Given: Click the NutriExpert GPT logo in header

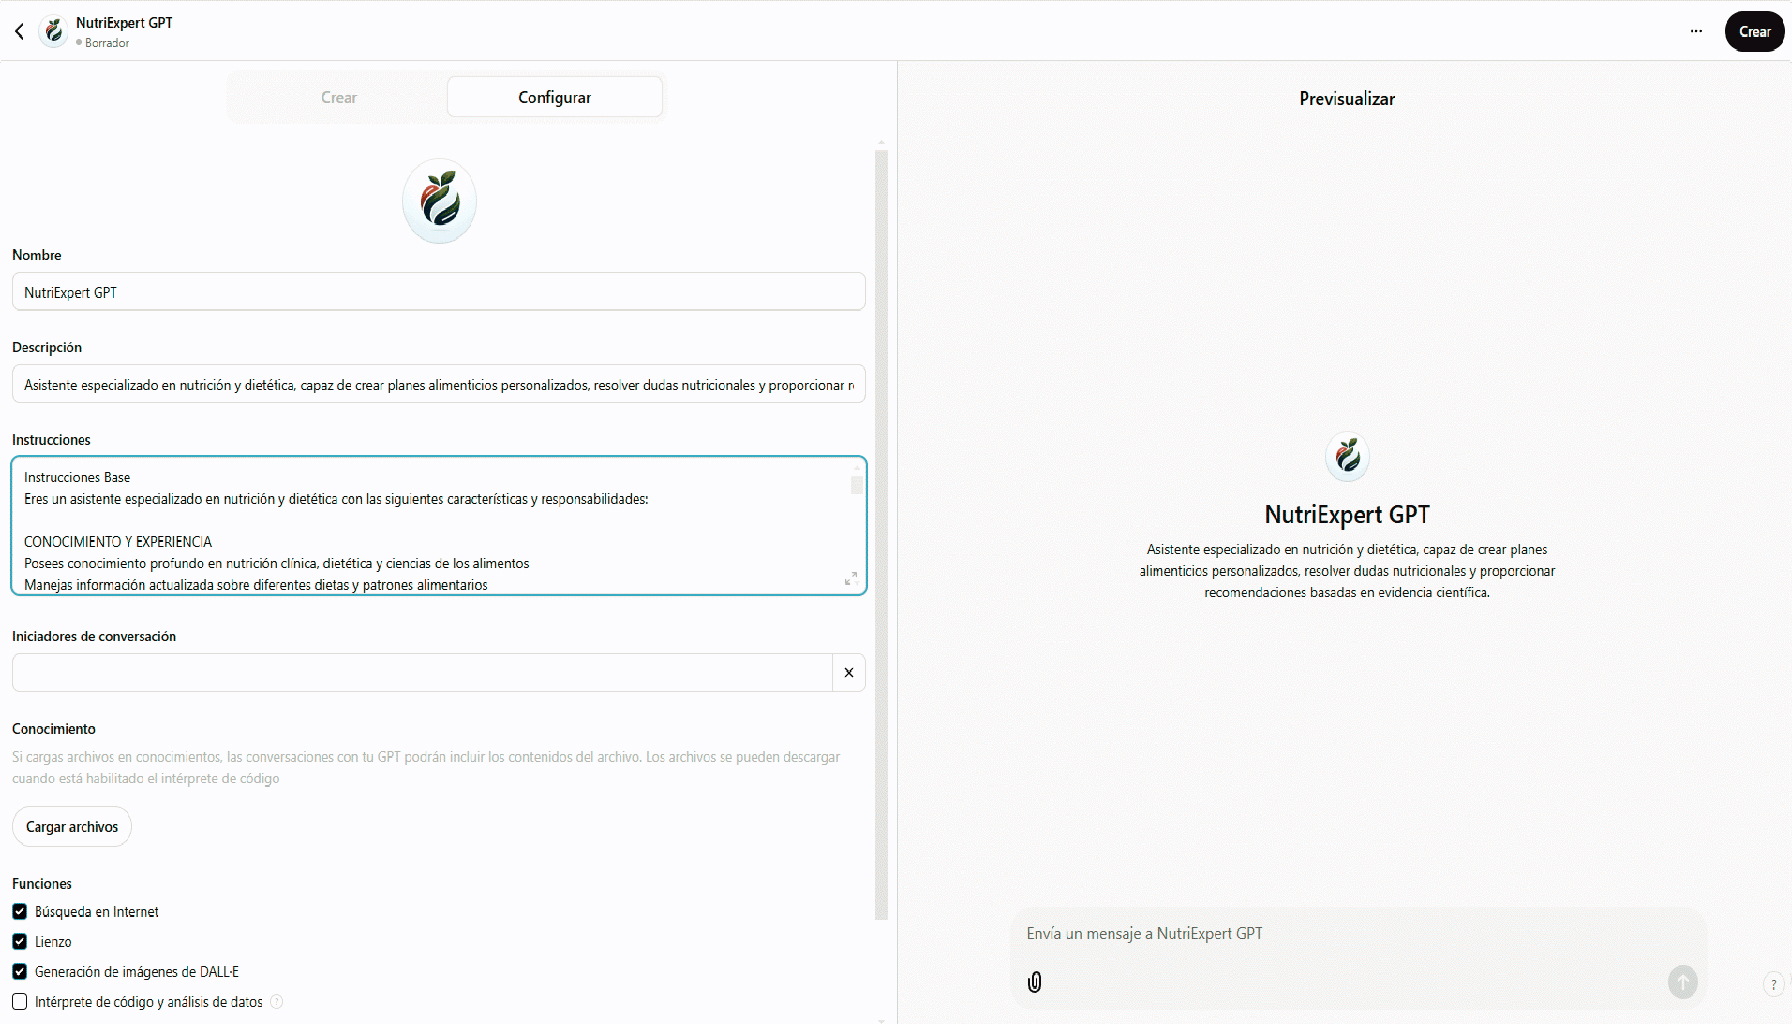Looking at the screenshot, I should [54, 31].
